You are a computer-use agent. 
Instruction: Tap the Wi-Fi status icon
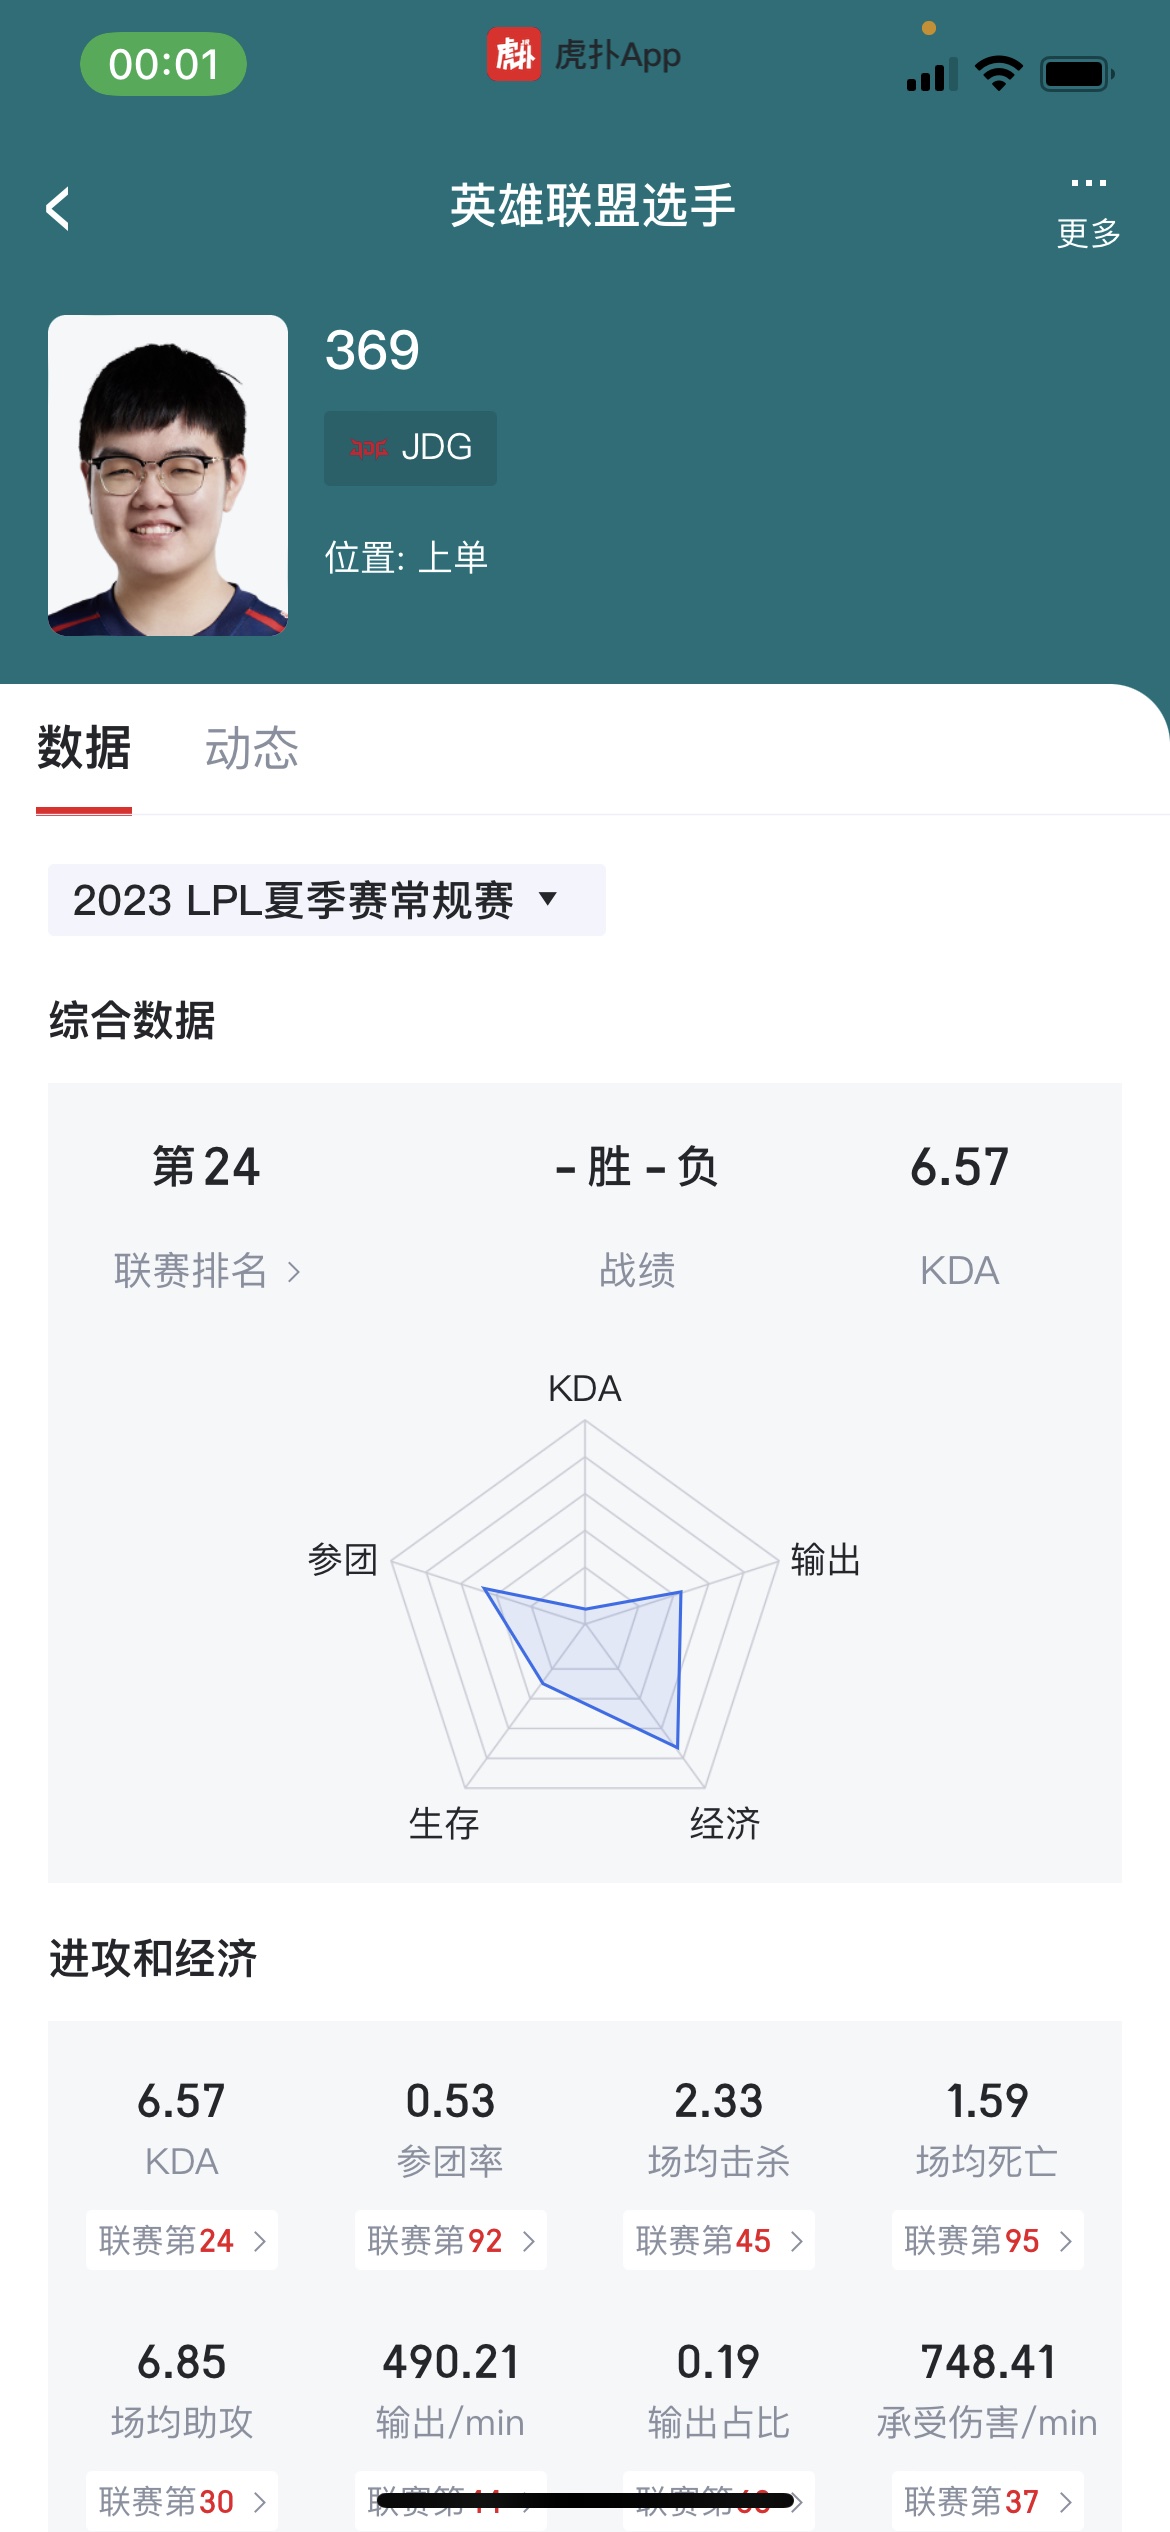(x=998, y=73)
